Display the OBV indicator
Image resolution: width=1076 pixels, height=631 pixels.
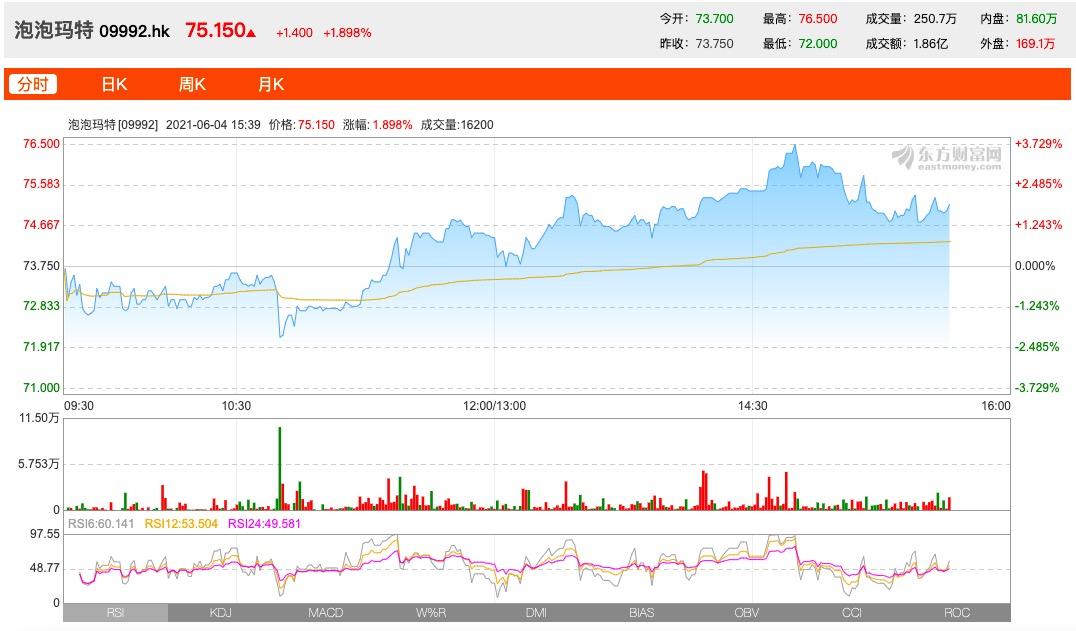747,612
